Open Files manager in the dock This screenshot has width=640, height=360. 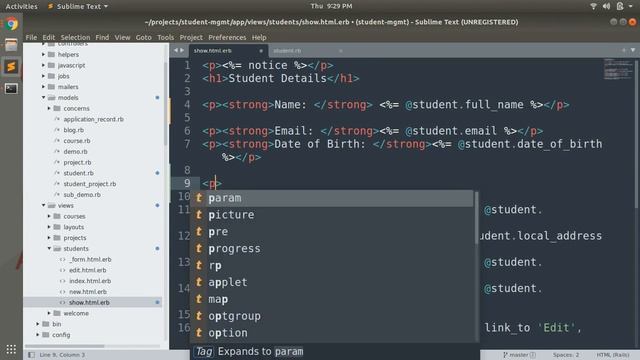11,45
